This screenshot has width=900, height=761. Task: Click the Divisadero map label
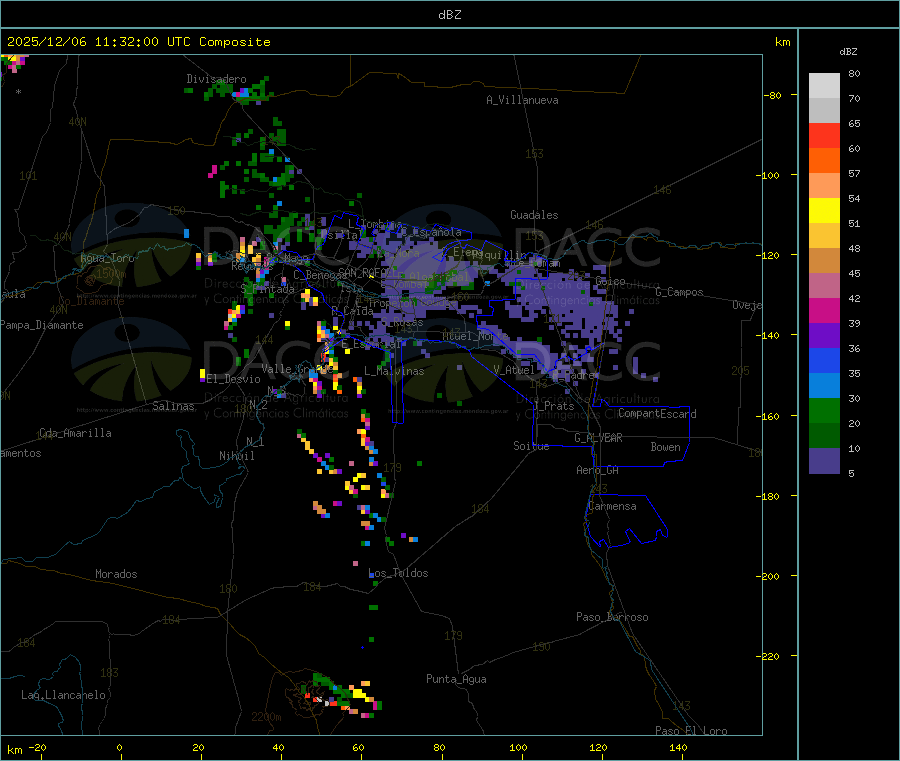click(216, 79)
